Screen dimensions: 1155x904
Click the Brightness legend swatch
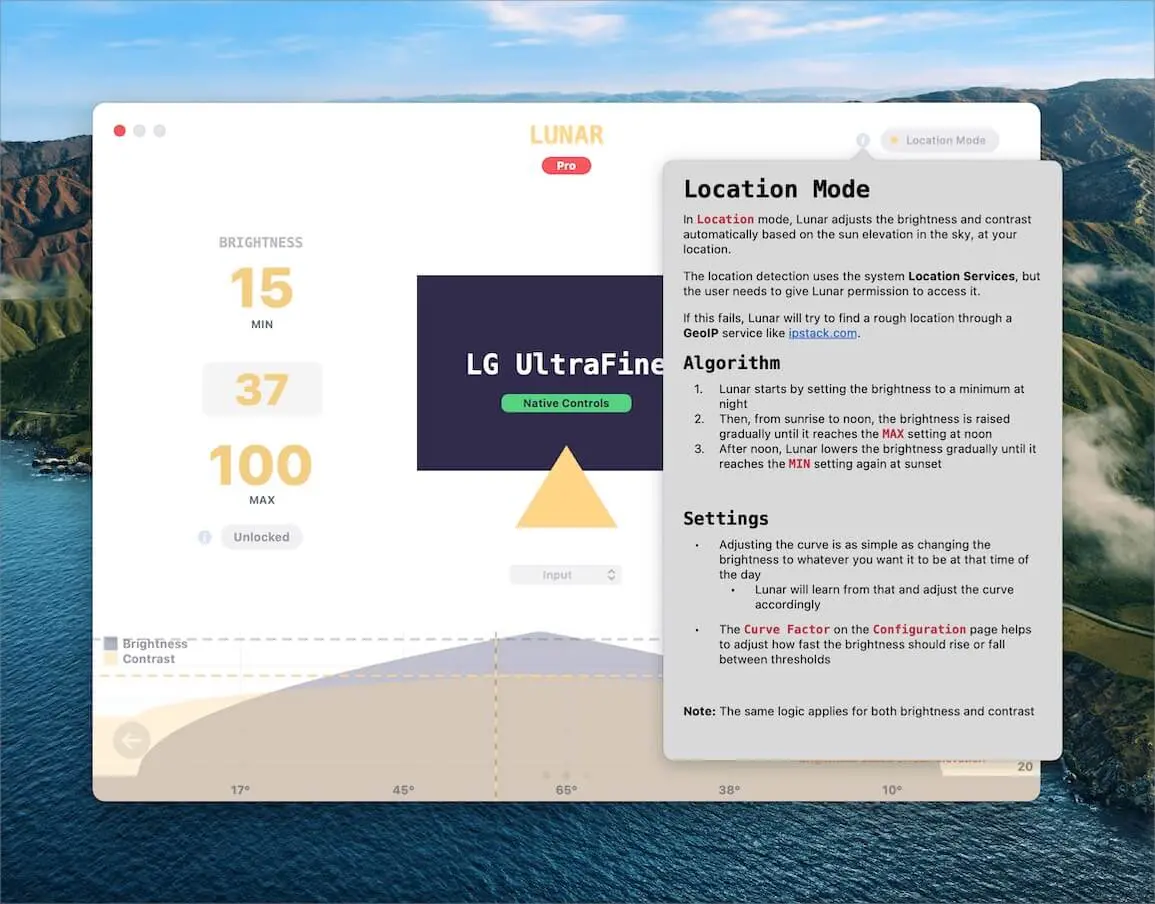pos(110,643)
